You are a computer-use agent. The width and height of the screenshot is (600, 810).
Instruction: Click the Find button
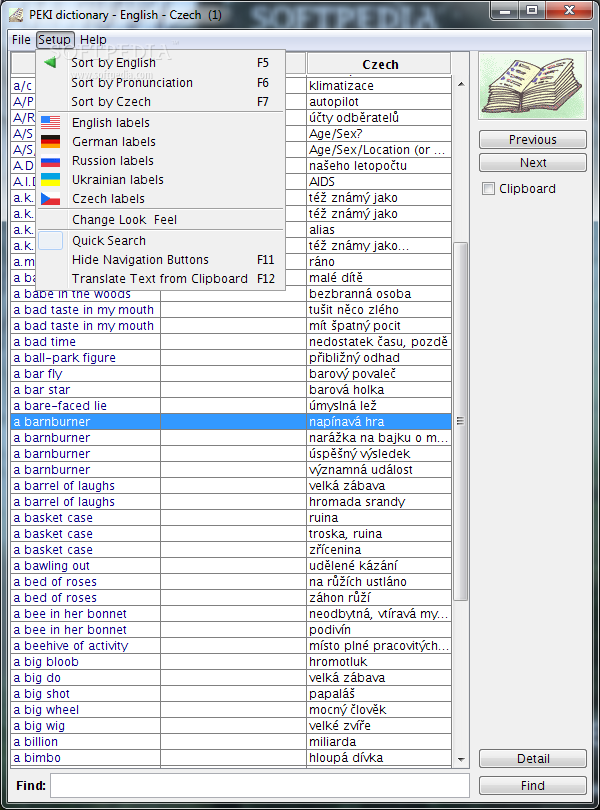click(x=533, y=785)
